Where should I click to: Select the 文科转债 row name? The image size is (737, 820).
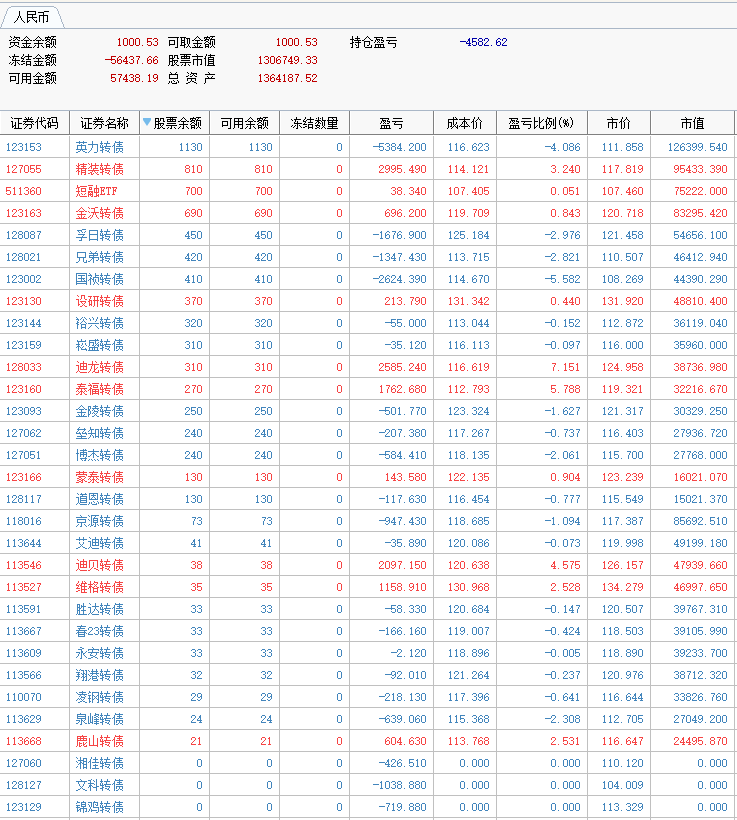point(99,784)
